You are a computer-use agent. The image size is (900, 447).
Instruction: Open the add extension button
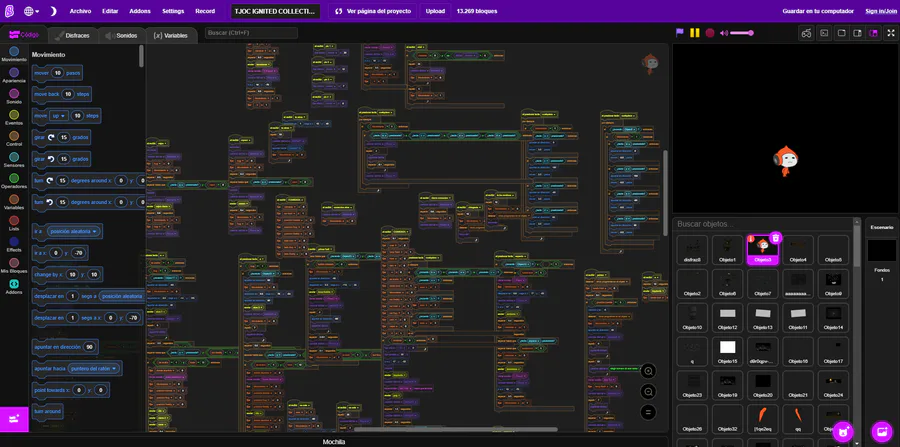click(x=14, y=419)
